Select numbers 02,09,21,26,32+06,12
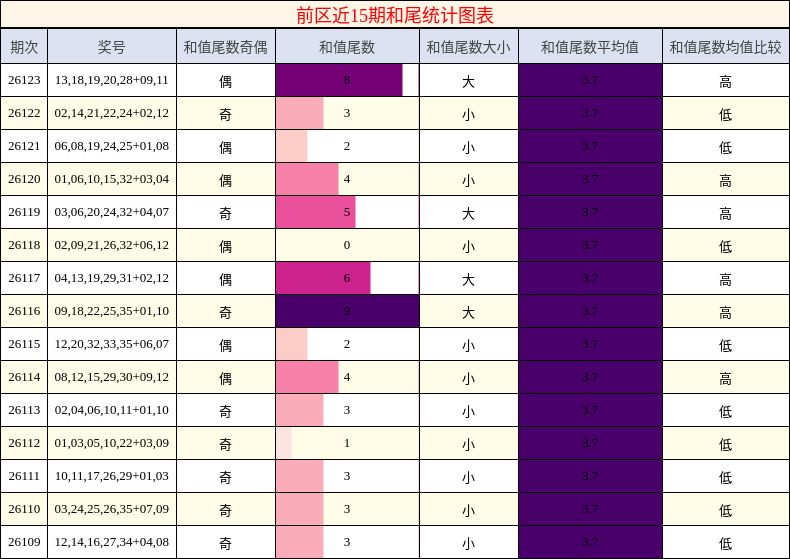 [112, 245]
